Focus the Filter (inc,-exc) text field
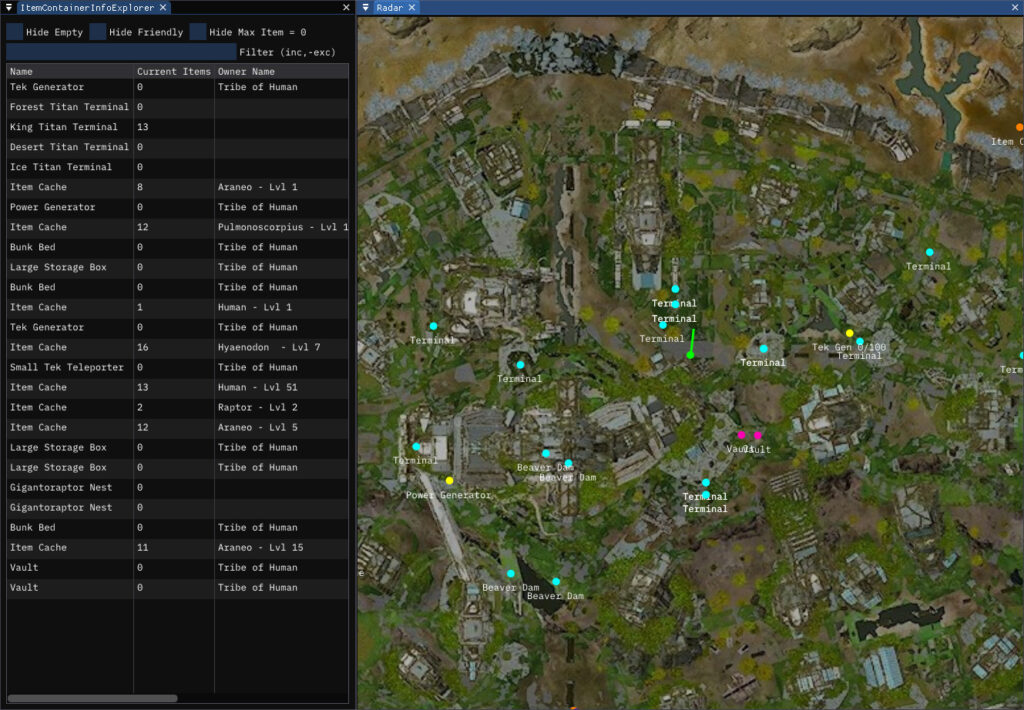The image size is (1024, 710). [x=120, y=52]
